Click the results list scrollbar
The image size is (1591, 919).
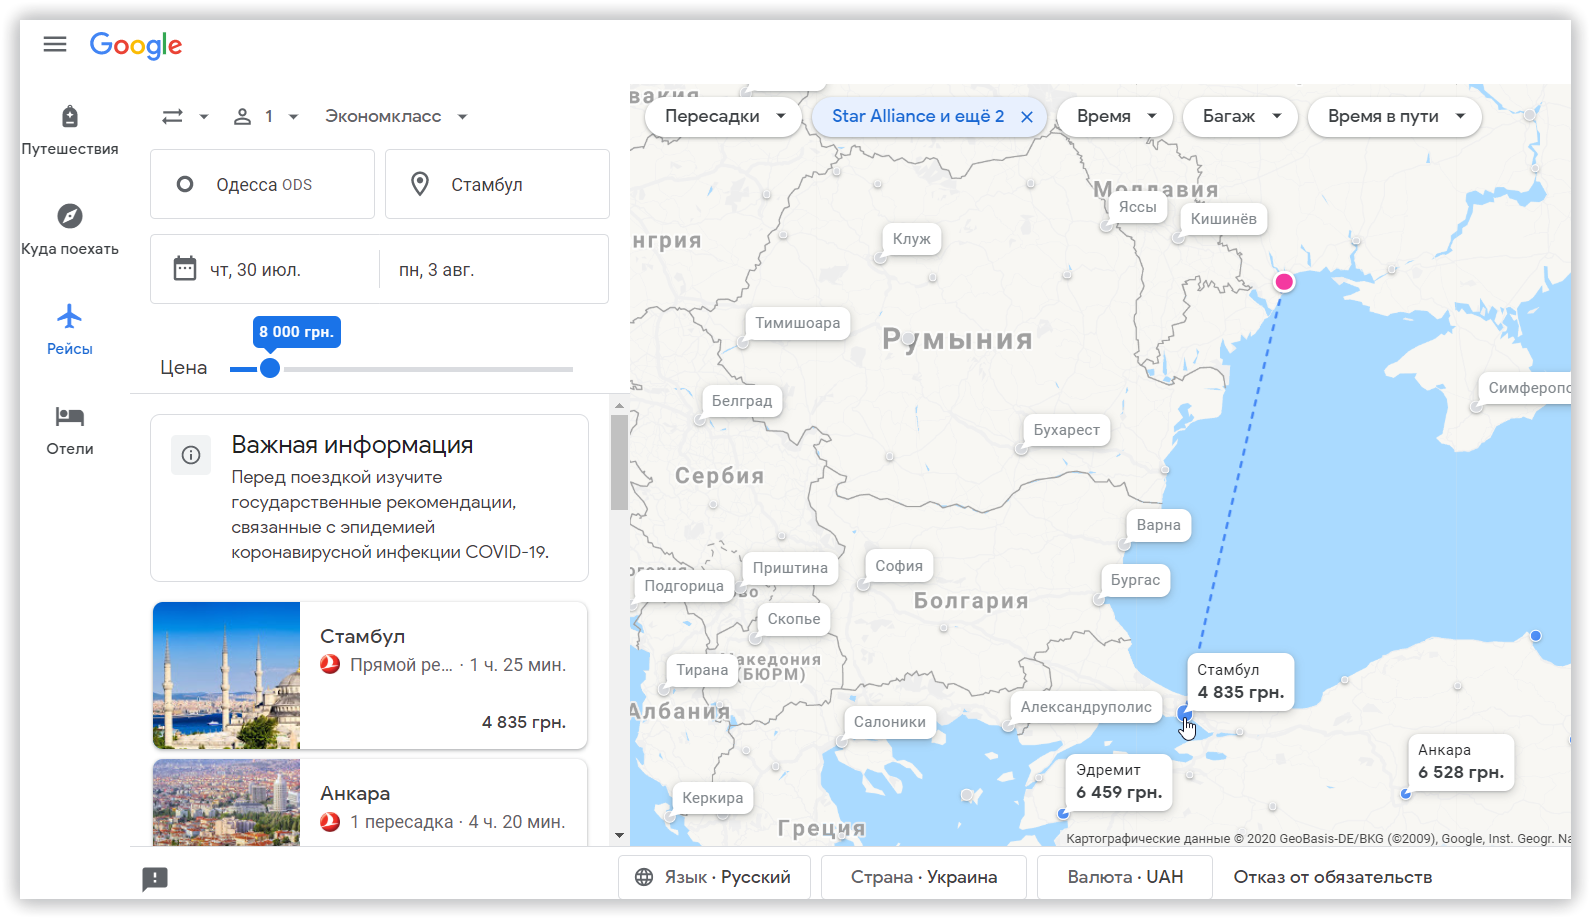[x=619, y=463]
